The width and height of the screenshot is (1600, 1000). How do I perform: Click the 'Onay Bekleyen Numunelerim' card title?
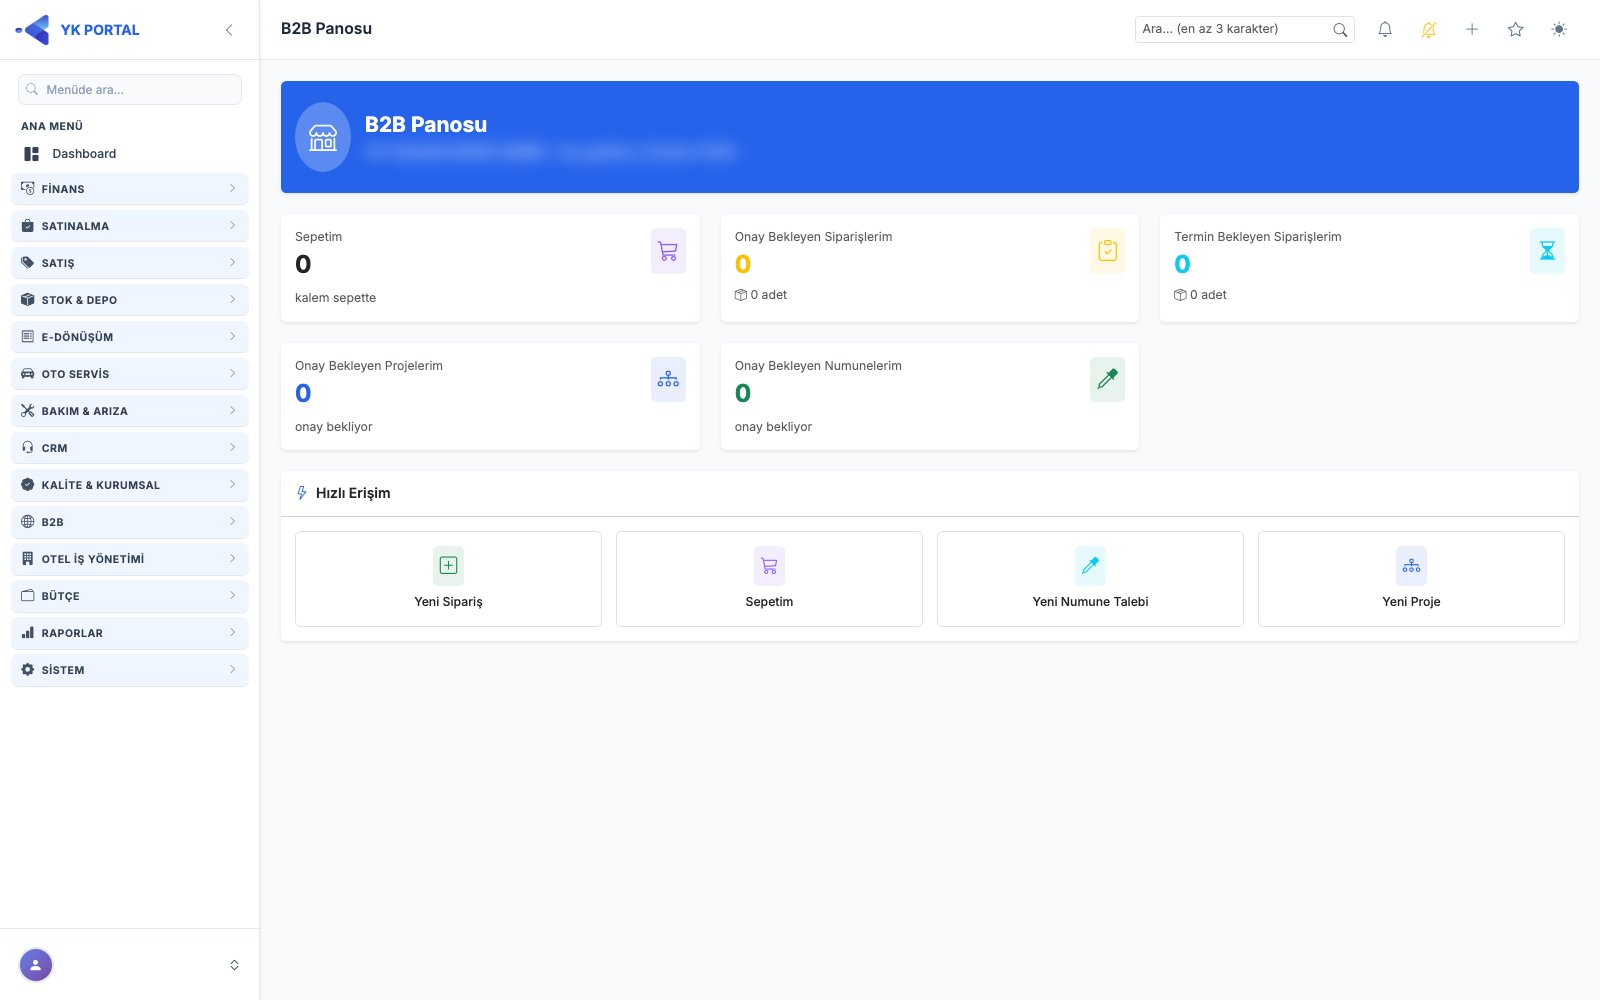point(818,366)
